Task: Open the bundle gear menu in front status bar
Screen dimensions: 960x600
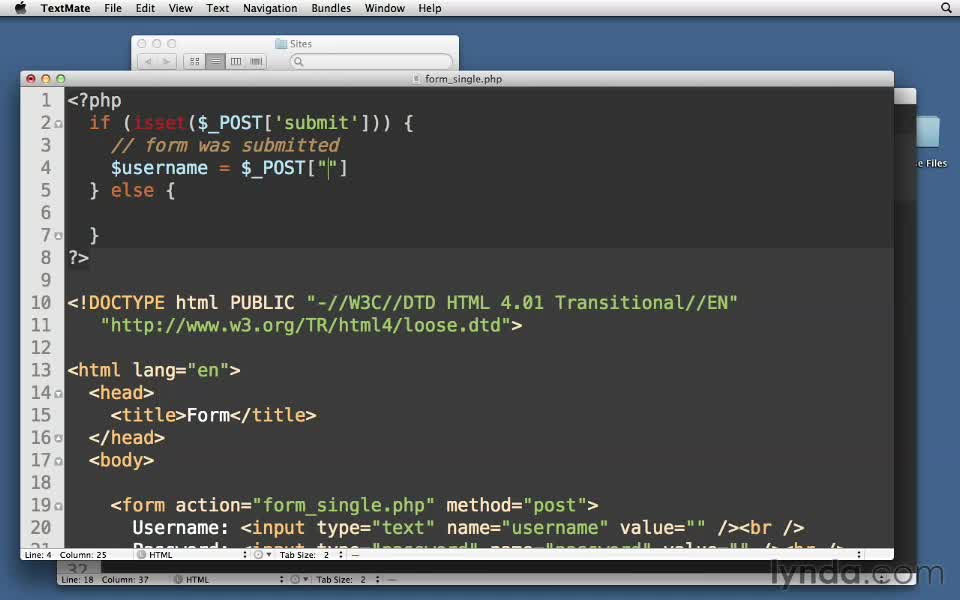Action: point(261,555)
